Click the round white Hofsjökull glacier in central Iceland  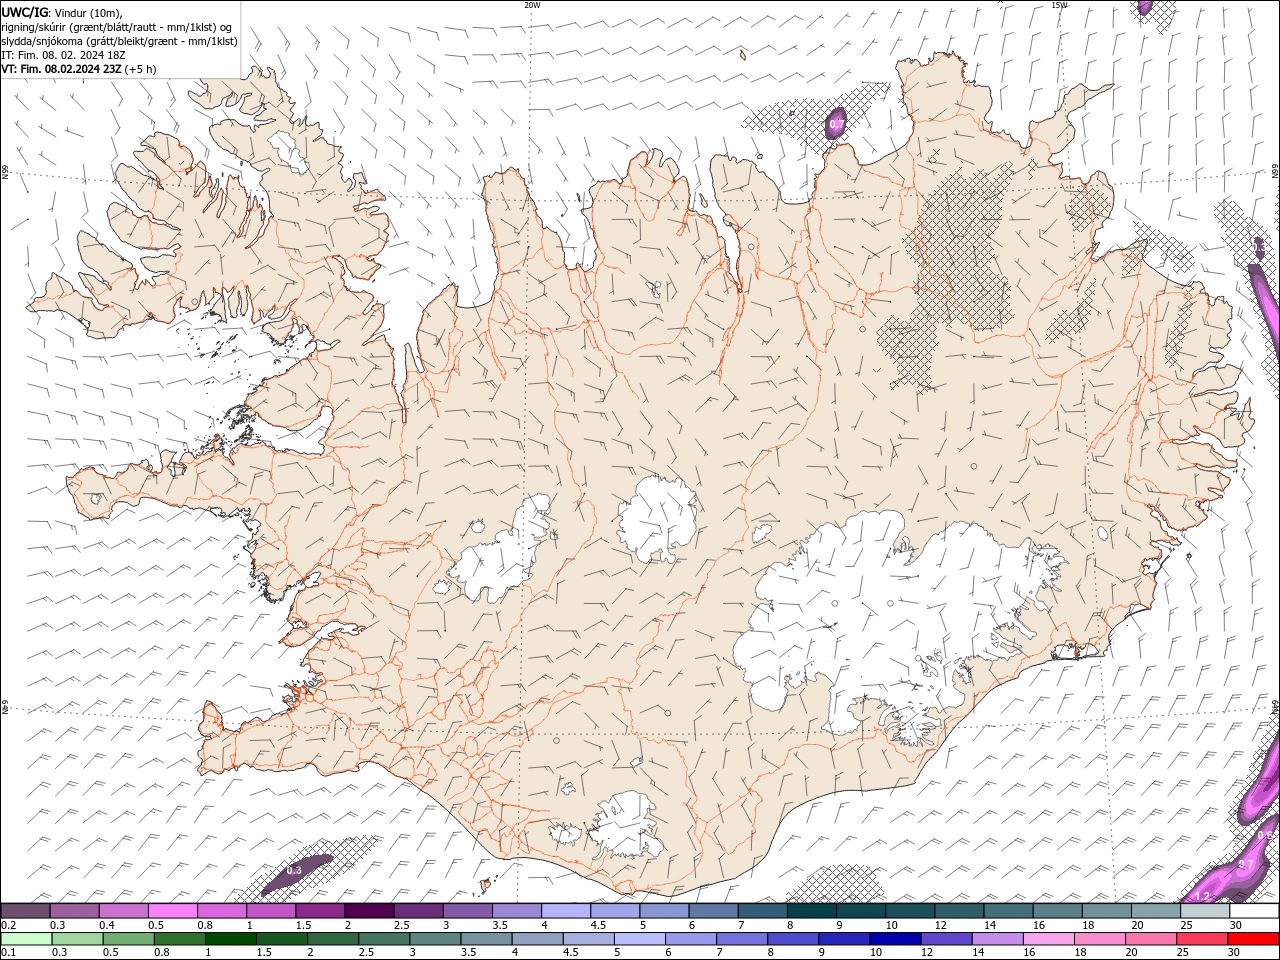658,520
